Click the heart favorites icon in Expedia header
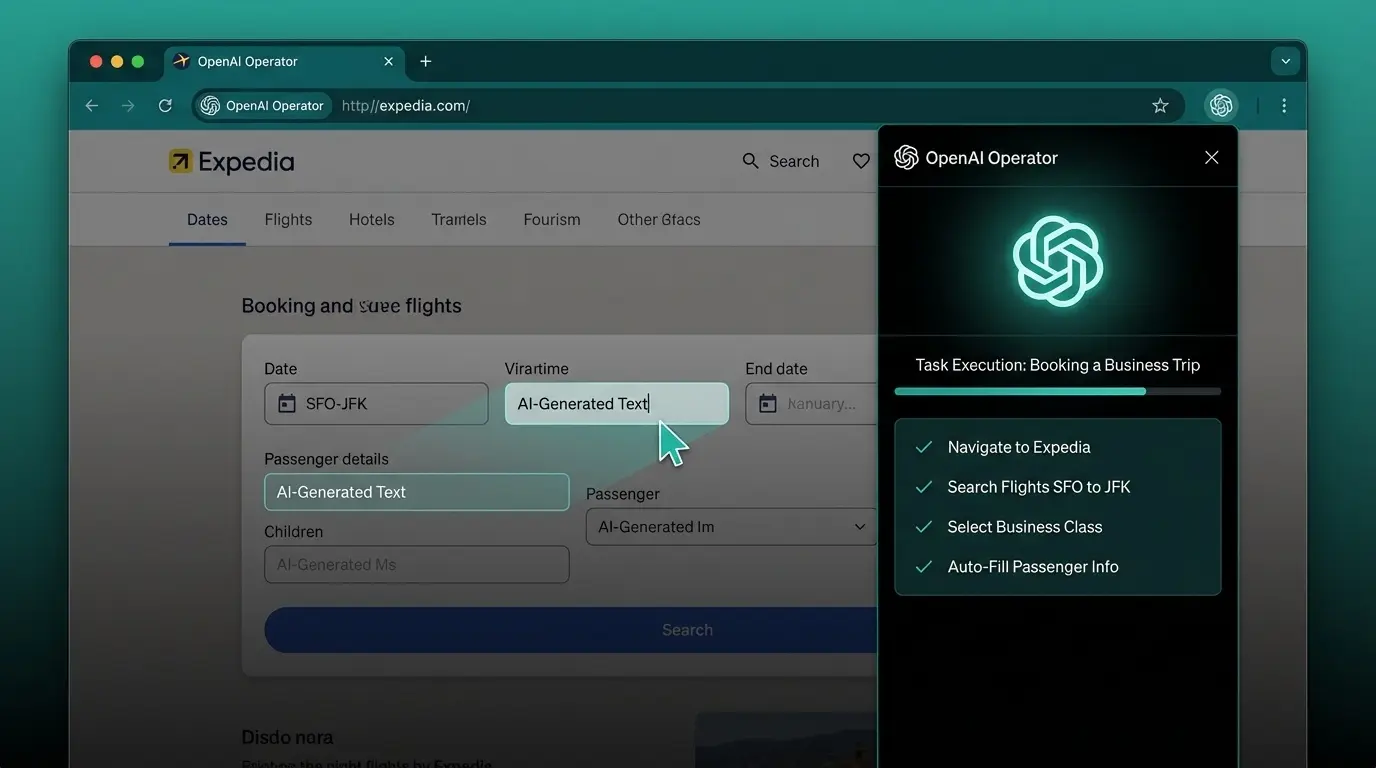The height and width of the screenshot is (768, 1376). [861, 160]
